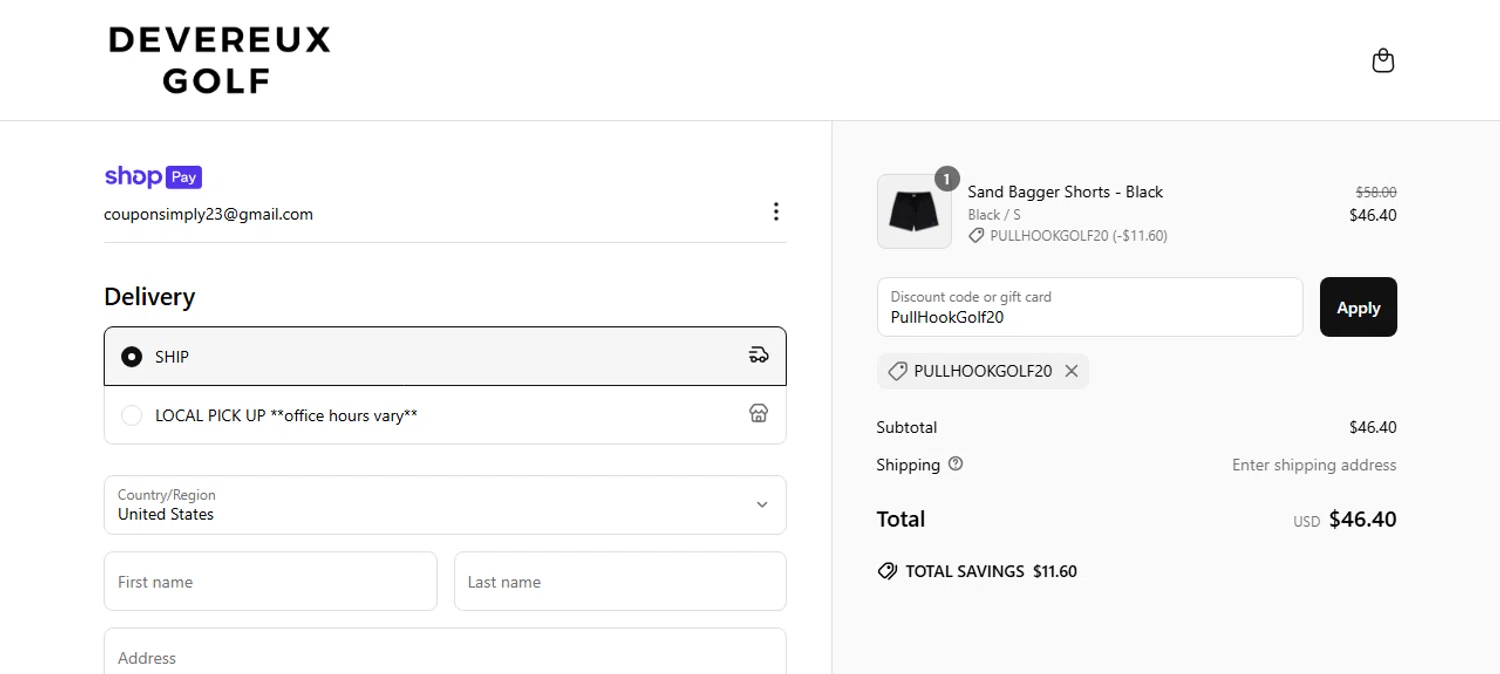Open the three-dot account options menu
1500x674 pixels.
click(x=776, y=211)
